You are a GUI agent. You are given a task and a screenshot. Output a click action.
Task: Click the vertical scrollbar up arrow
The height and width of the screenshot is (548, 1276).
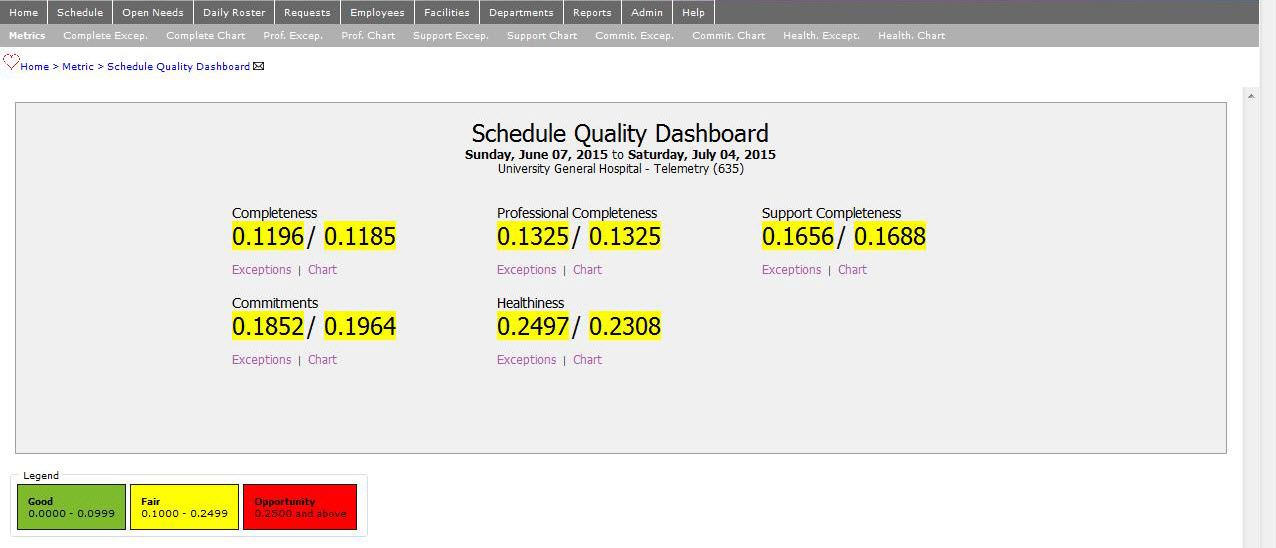tap(1250, 95)
